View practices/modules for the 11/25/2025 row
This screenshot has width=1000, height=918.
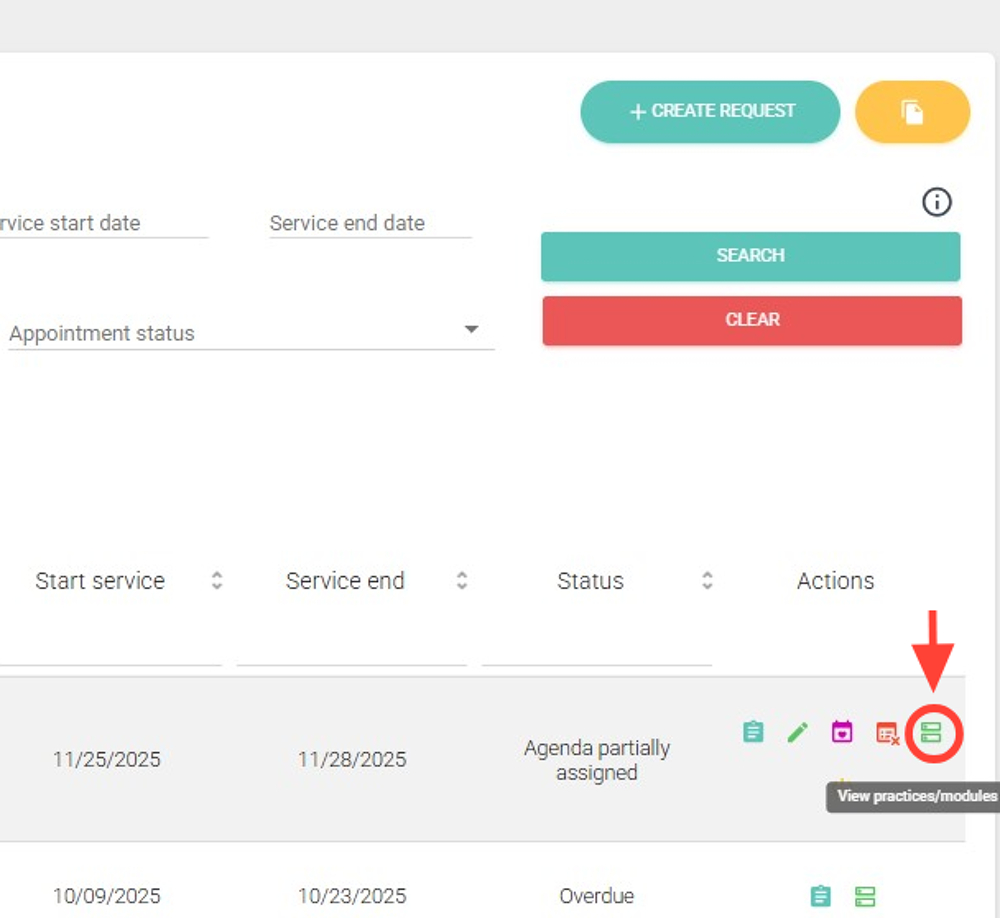click(x=931, y=734)
